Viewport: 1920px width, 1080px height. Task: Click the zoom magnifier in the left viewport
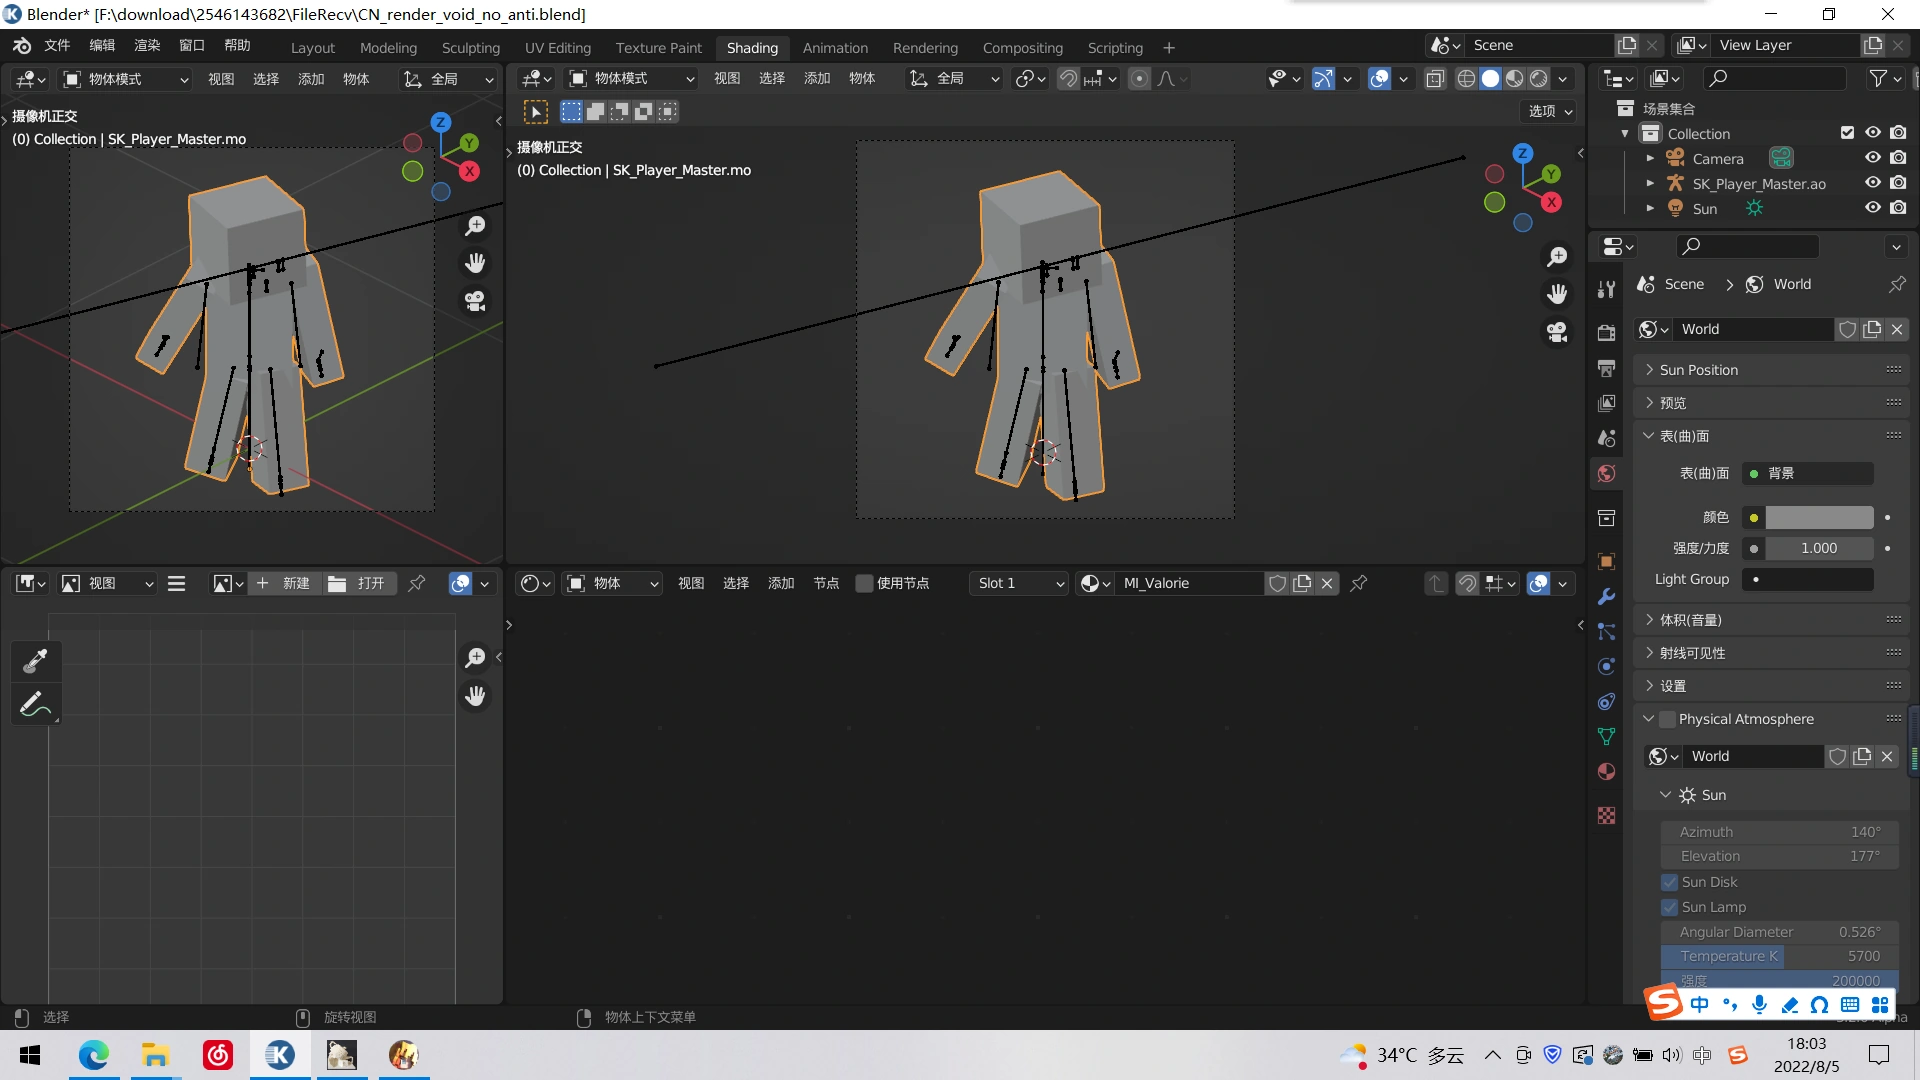[x=475, y=226]
